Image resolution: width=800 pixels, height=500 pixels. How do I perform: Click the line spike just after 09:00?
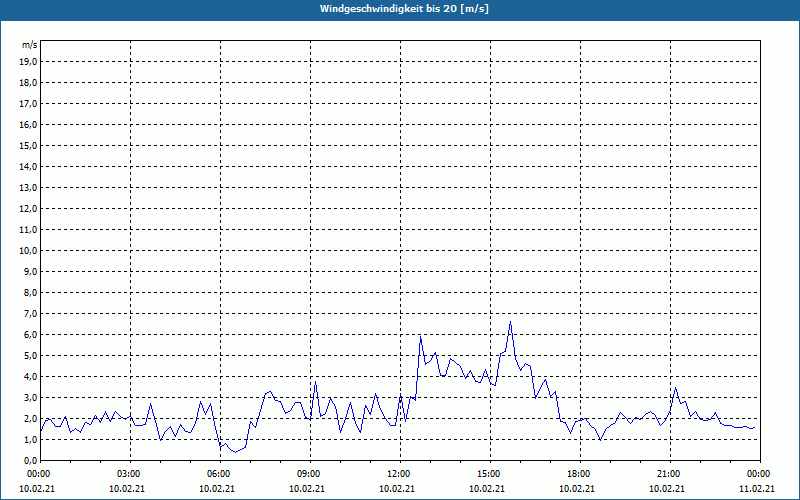click(315, 382)
